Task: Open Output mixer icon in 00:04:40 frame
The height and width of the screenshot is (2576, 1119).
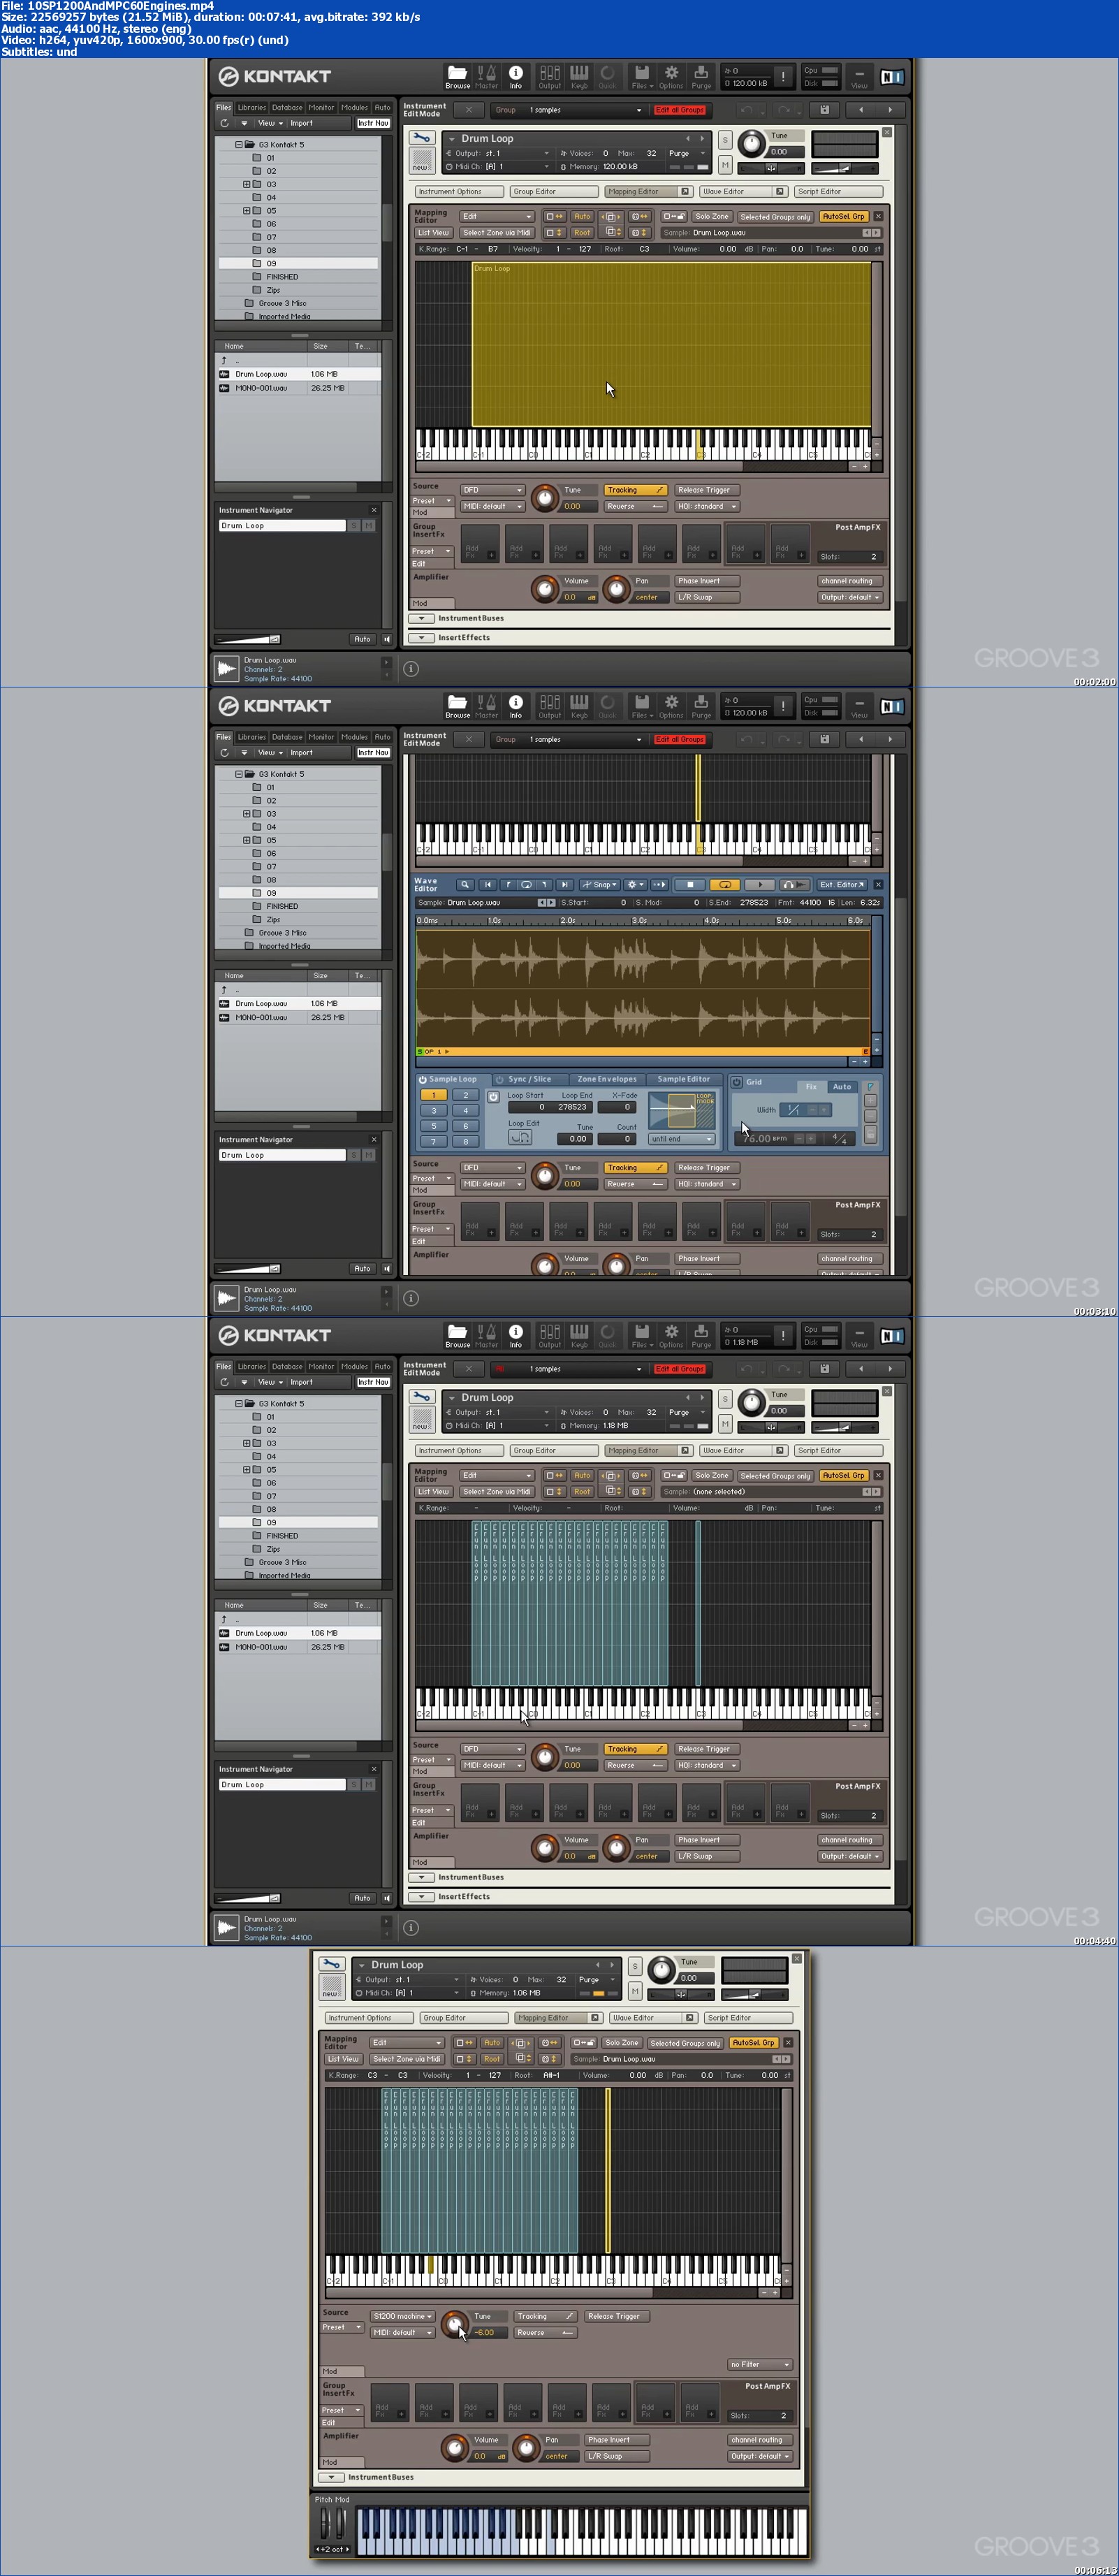Action: (550, 1335)
